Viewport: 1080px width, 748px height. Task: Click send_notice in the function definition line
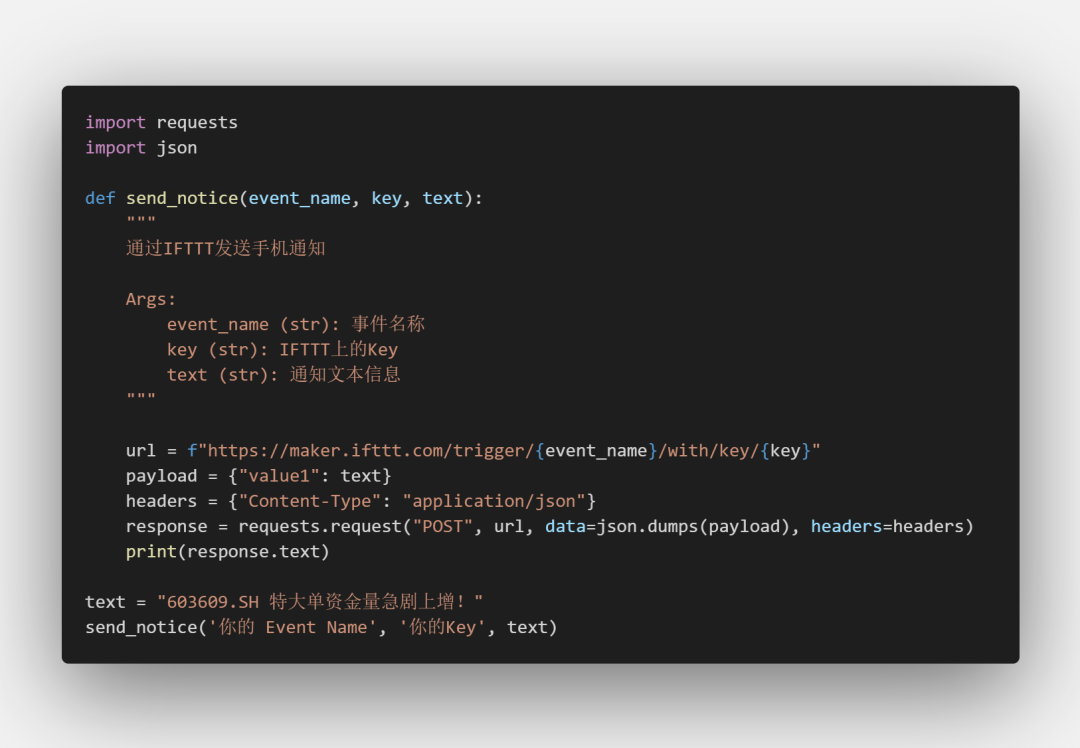(182, 198)
